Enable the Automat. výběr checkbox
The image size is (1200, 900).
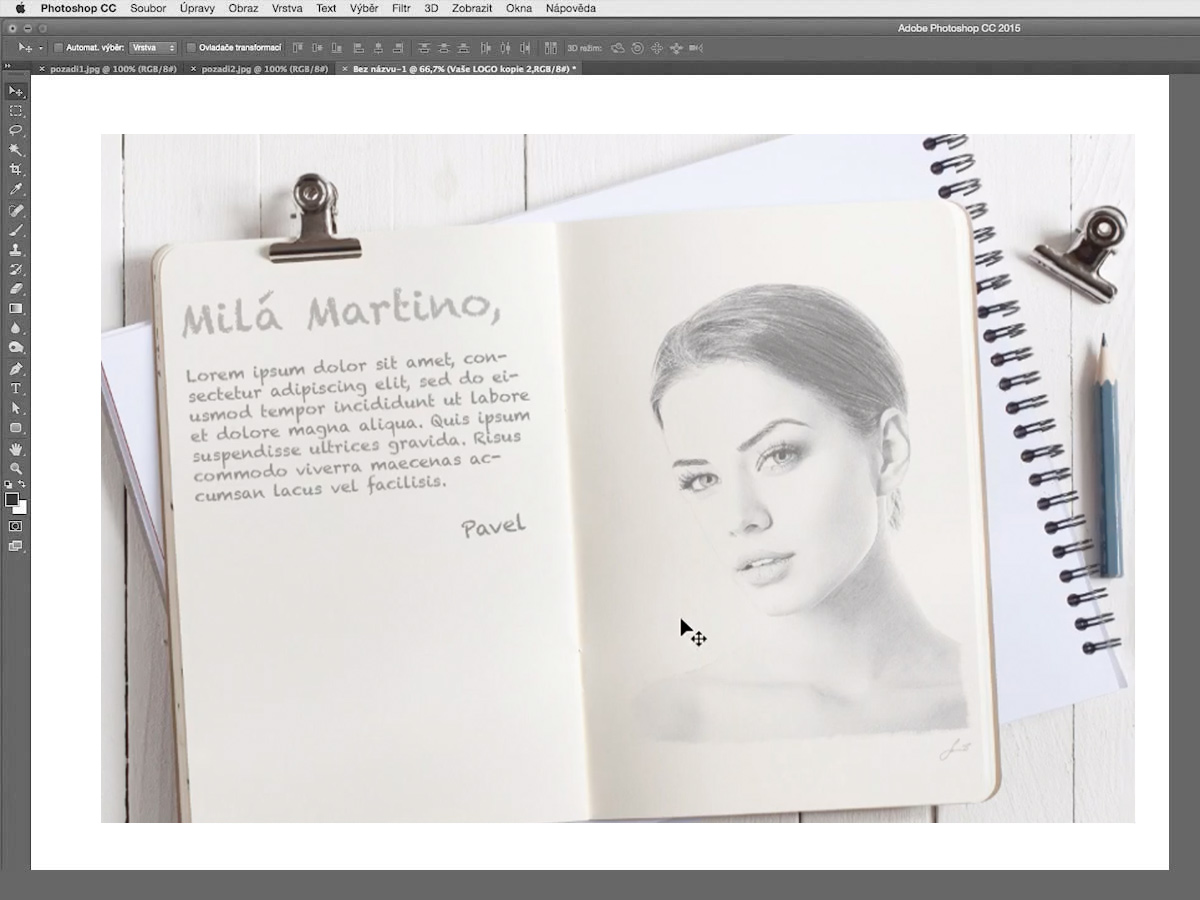coord(58,48)
